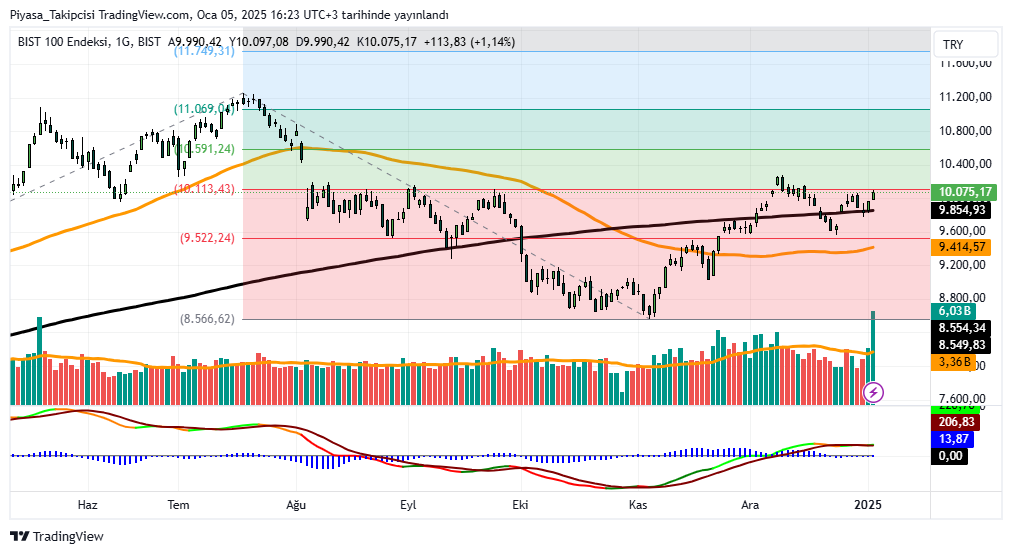This screenshot has width=1012, height=554.
Task: Click the Kas month on time axis
Action: coord(638,505)
